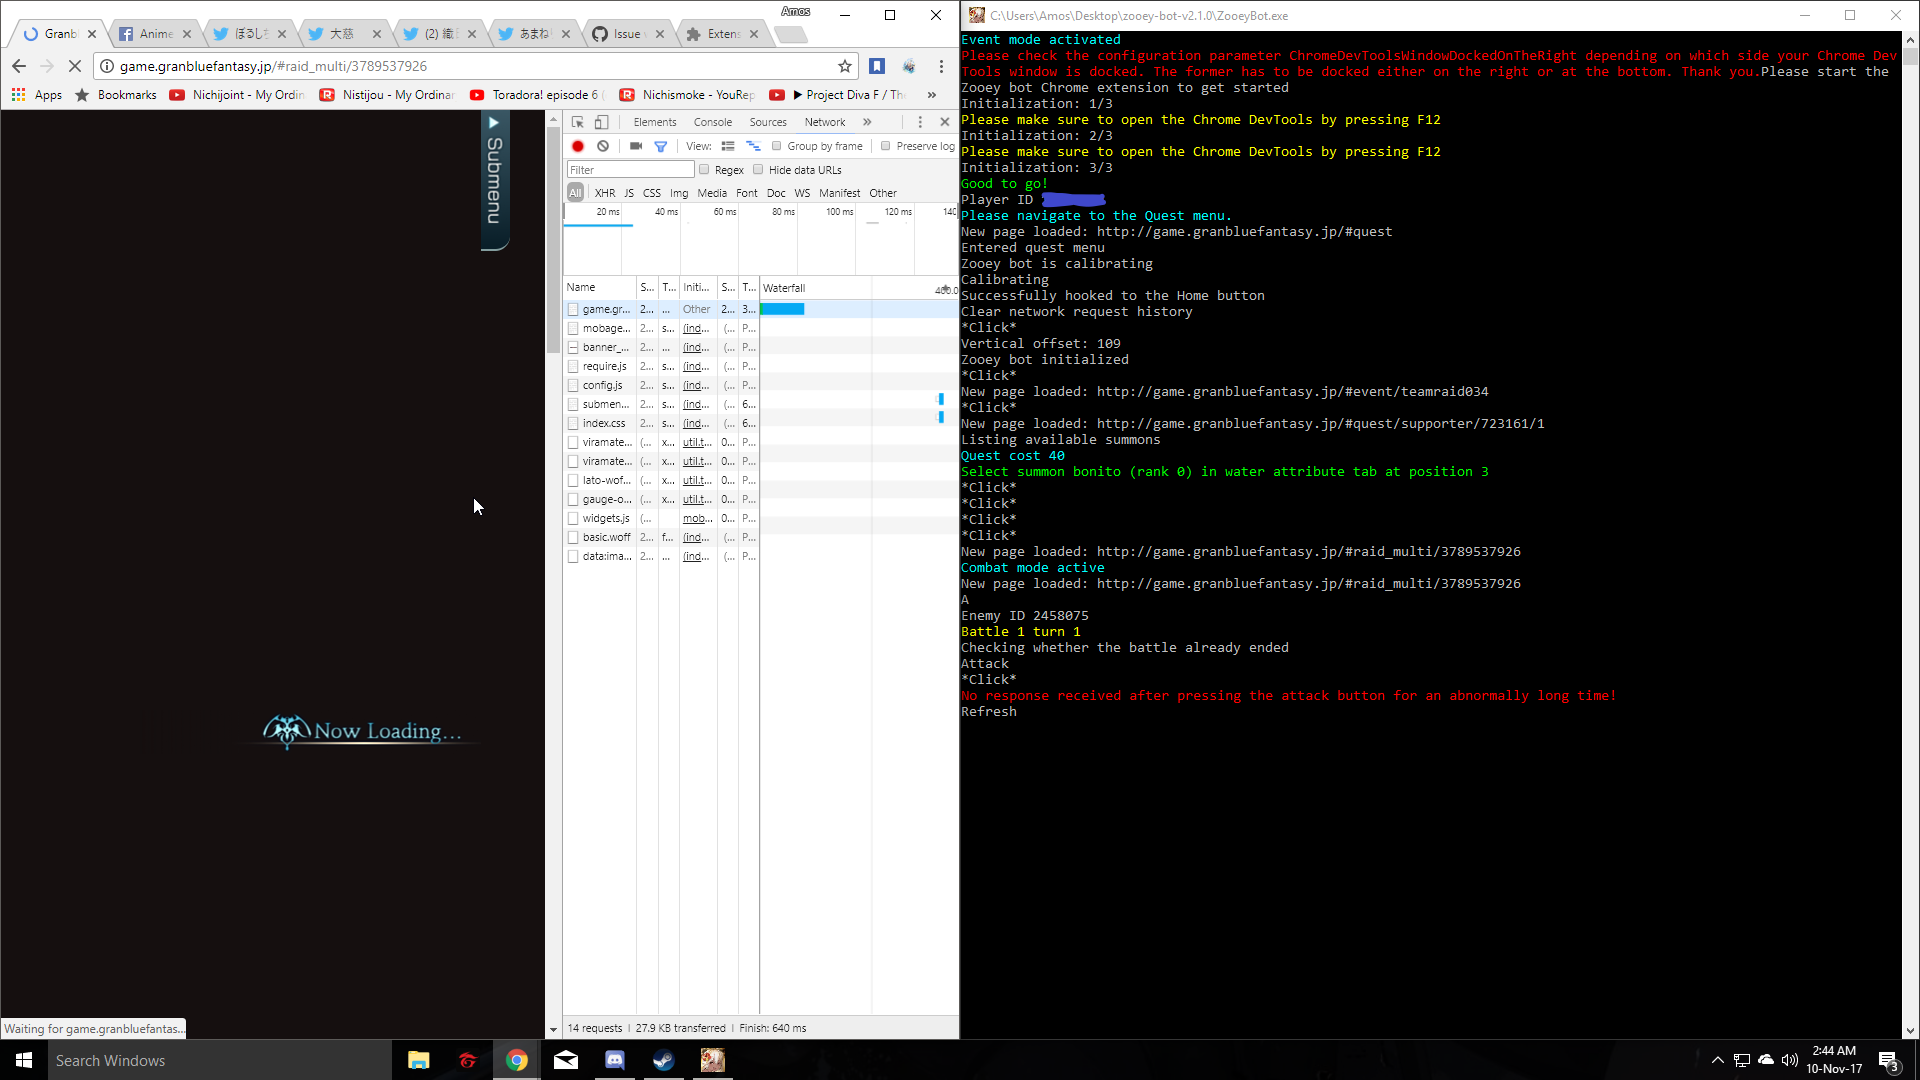Open the Nichijoint - My Ordinary bookmark
Image resolution: width=1920 pixels, height=1080 pixels.
pyautogui.click(x=237, y=94)
